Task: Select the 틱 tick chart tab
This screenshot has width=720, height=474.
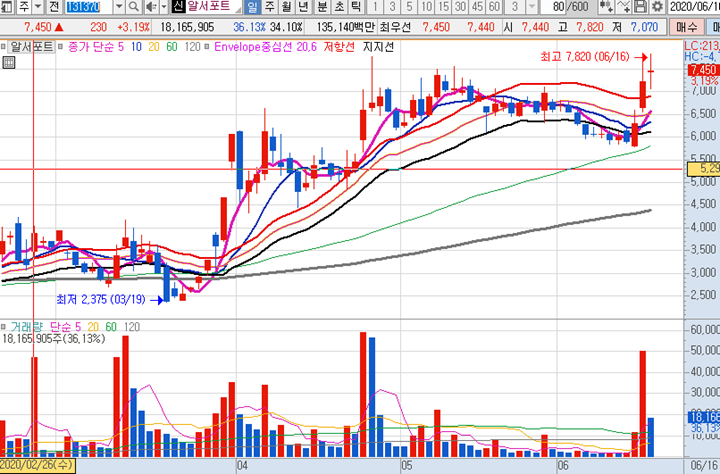Action: 356,6
